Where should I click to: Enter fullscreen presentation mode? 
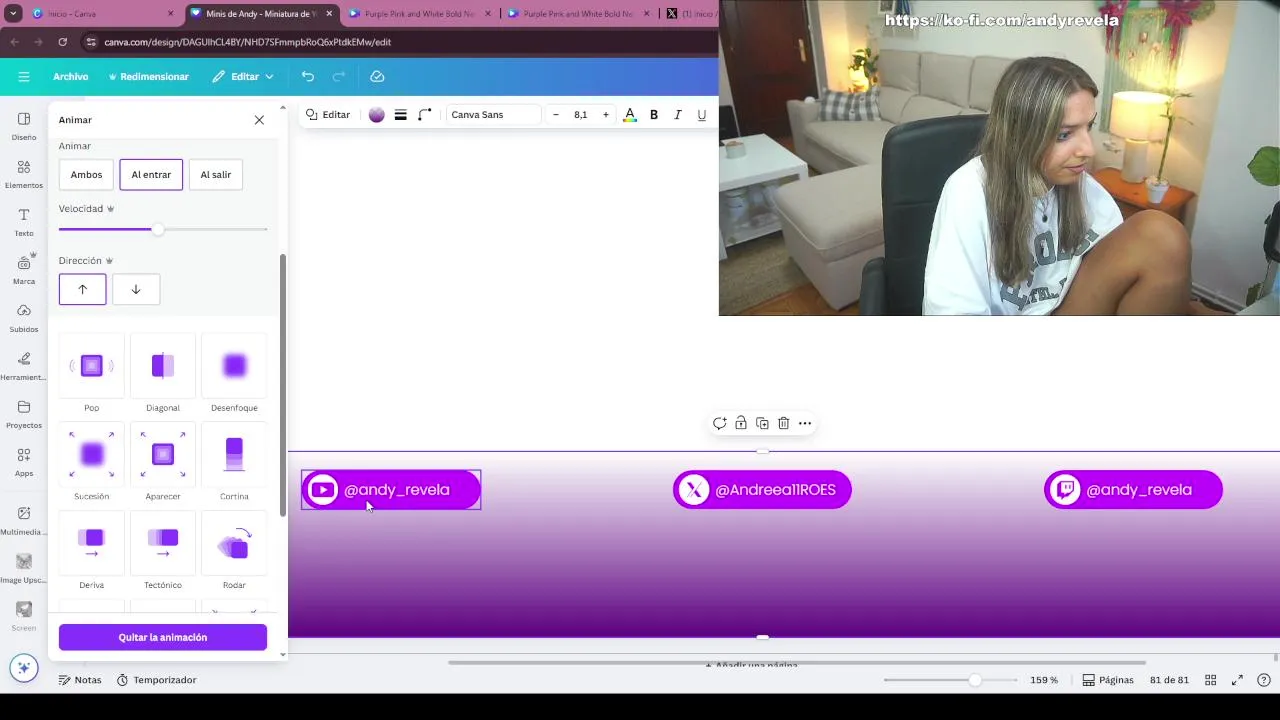[x=1237, y=680]
